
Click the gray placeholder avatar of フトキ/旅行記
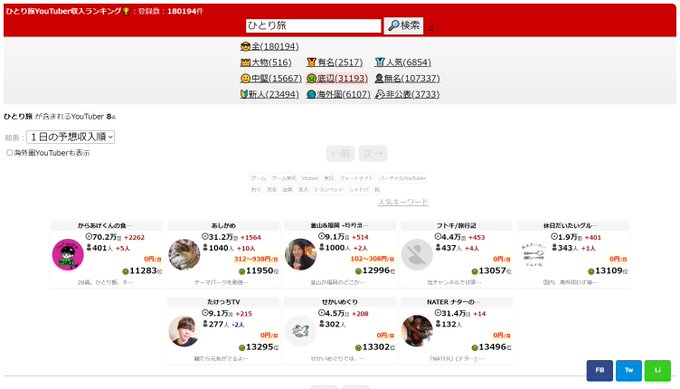417,255
